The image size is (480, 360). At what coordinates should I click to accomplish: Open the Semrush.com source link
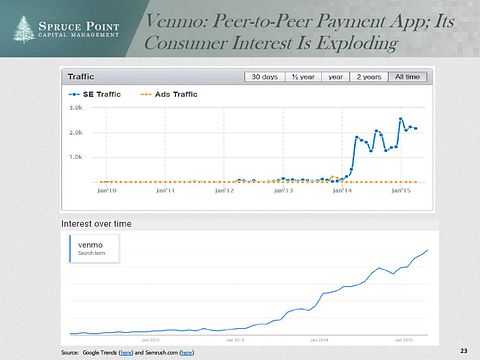pos(187,352)
